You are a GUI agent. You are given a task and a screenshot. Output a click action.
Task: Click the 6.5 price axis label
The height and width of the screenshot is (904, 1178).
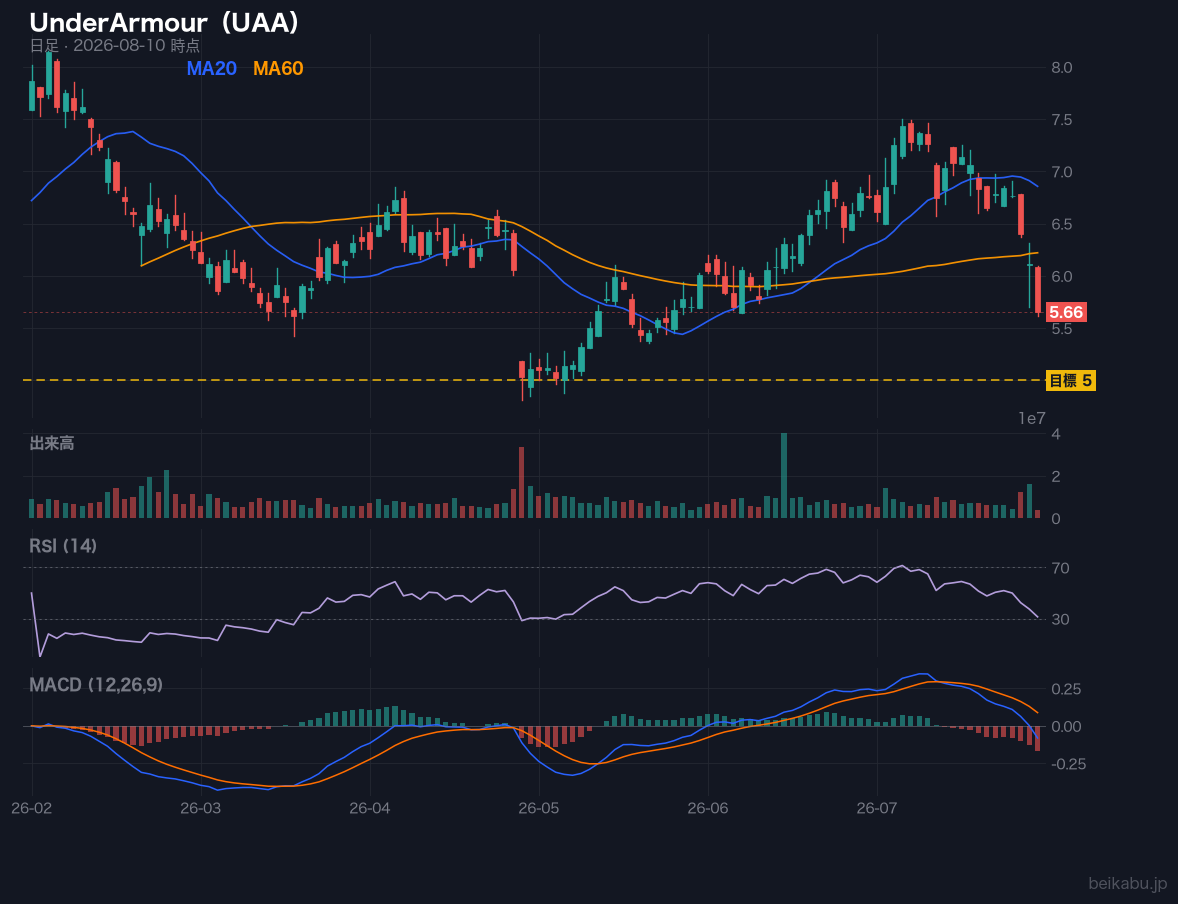point(1062,225)
